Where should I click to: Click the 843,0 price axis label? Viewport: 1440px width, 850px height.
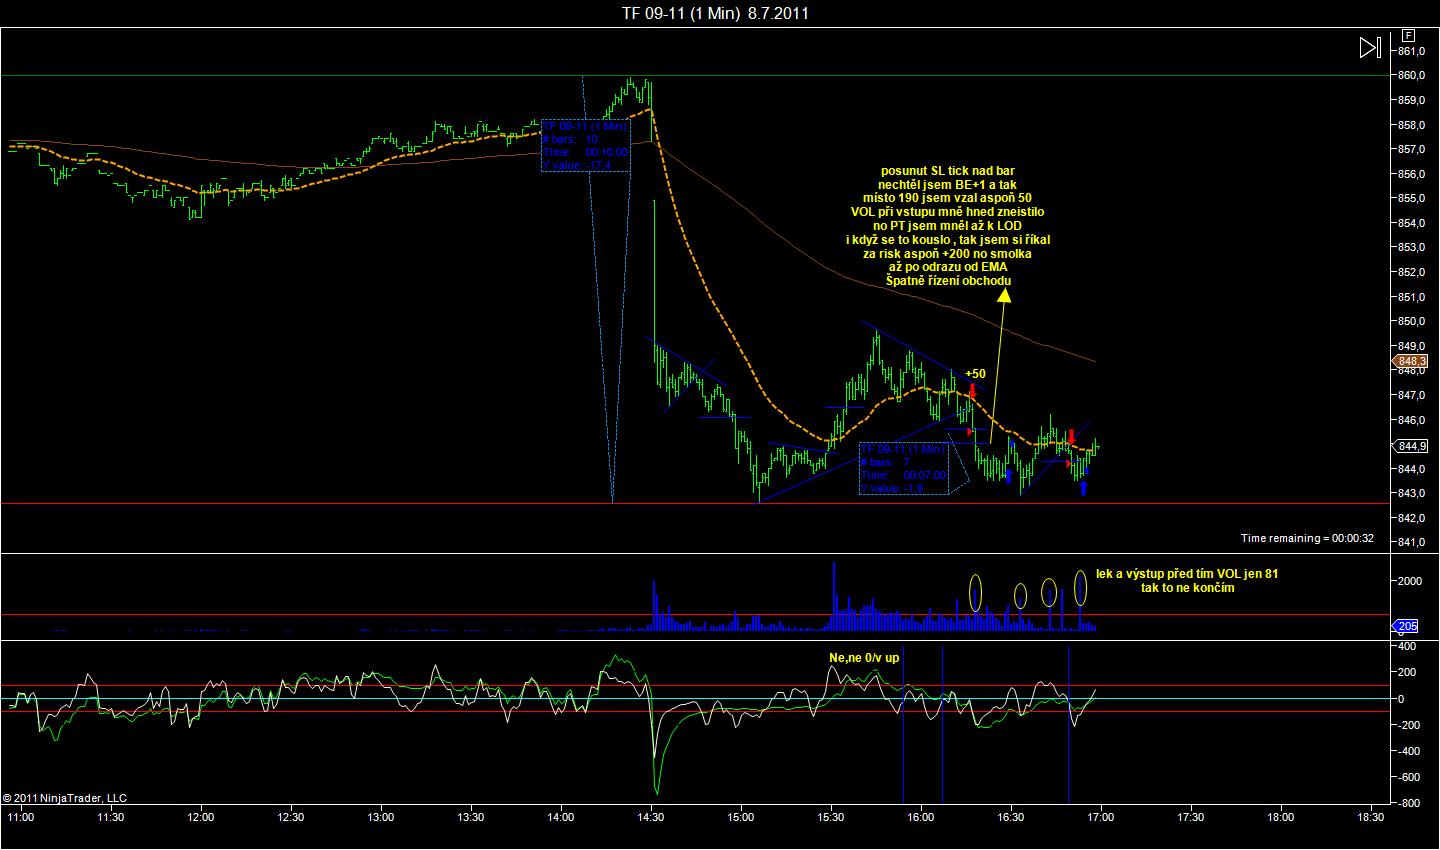[1411, 493]
